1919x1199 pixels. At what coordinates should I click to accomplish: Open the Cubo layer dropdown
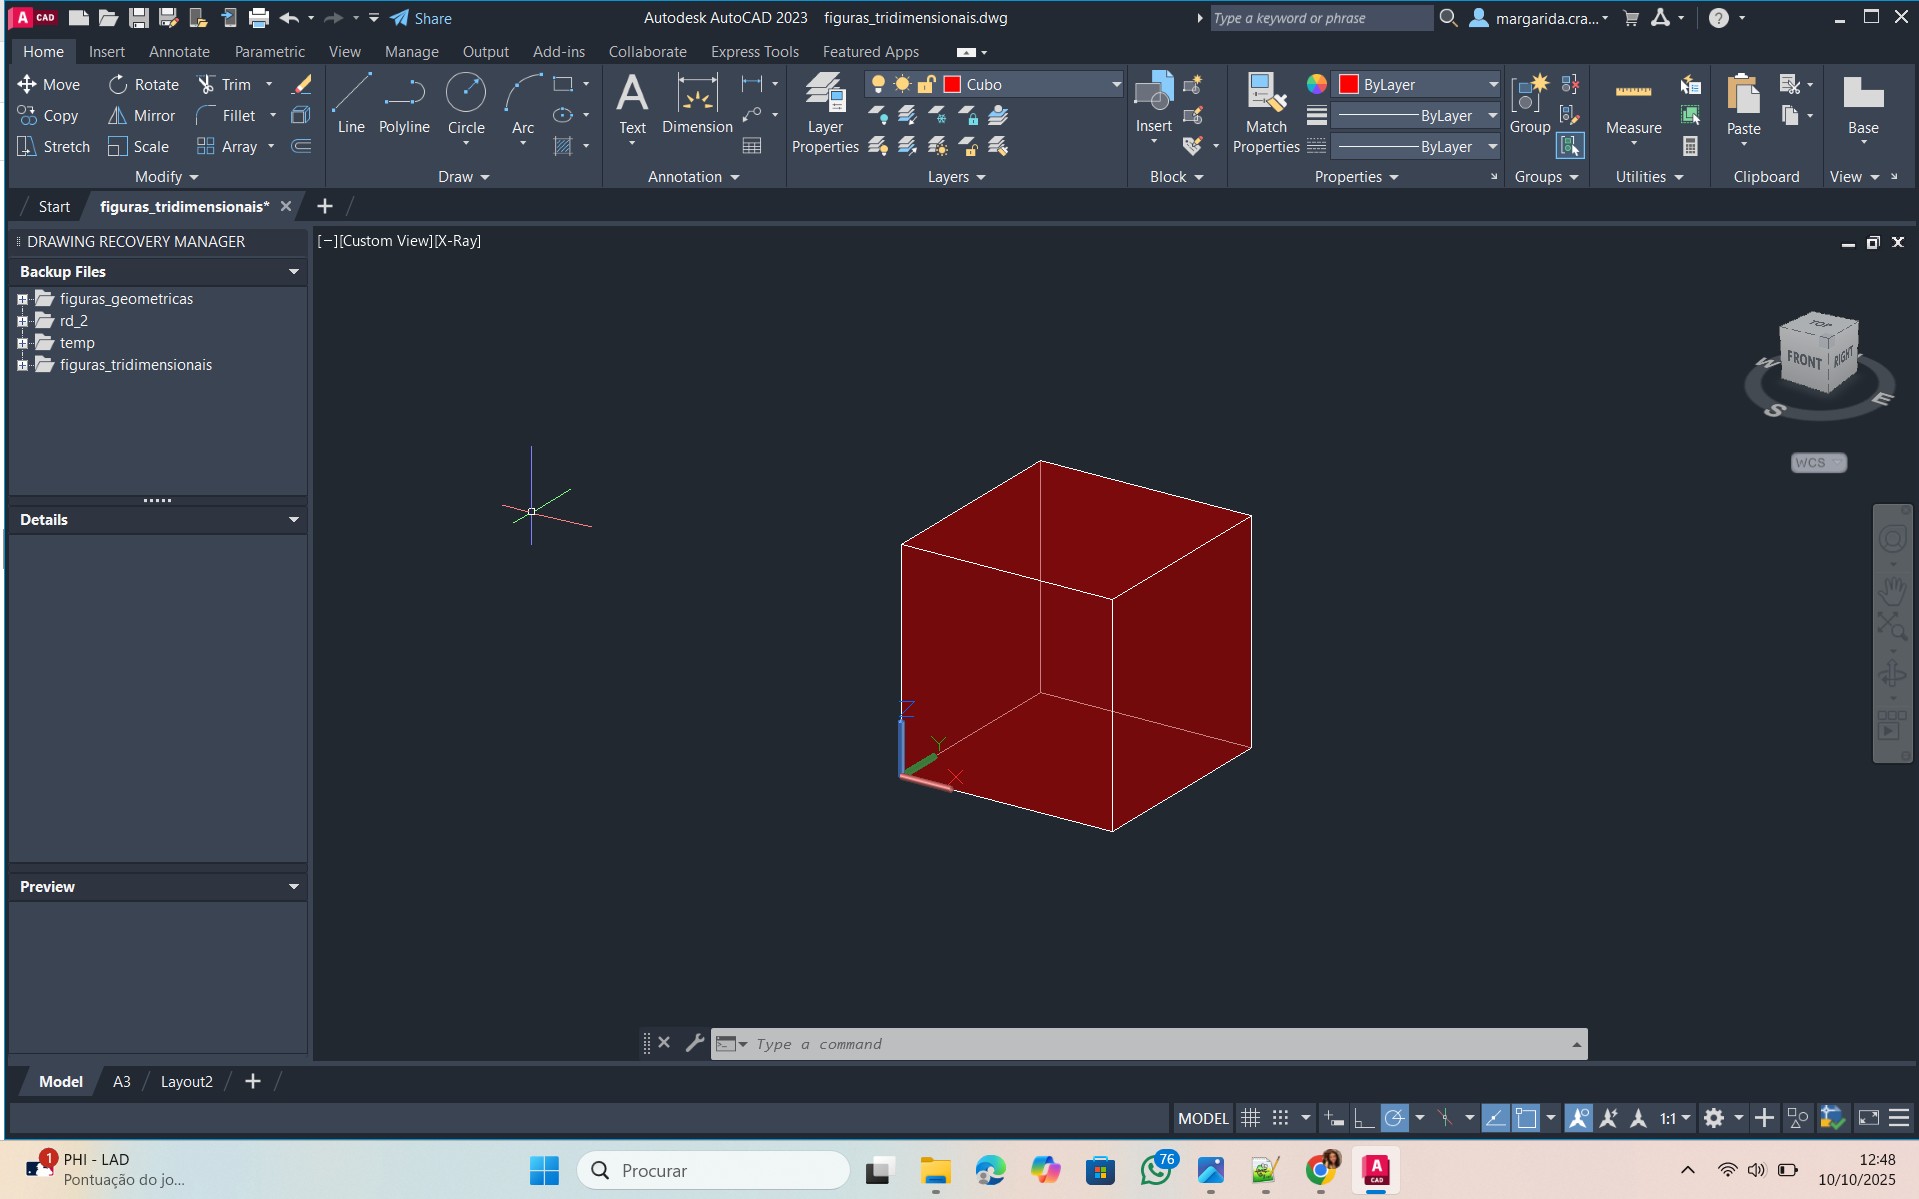[1116, 85]
